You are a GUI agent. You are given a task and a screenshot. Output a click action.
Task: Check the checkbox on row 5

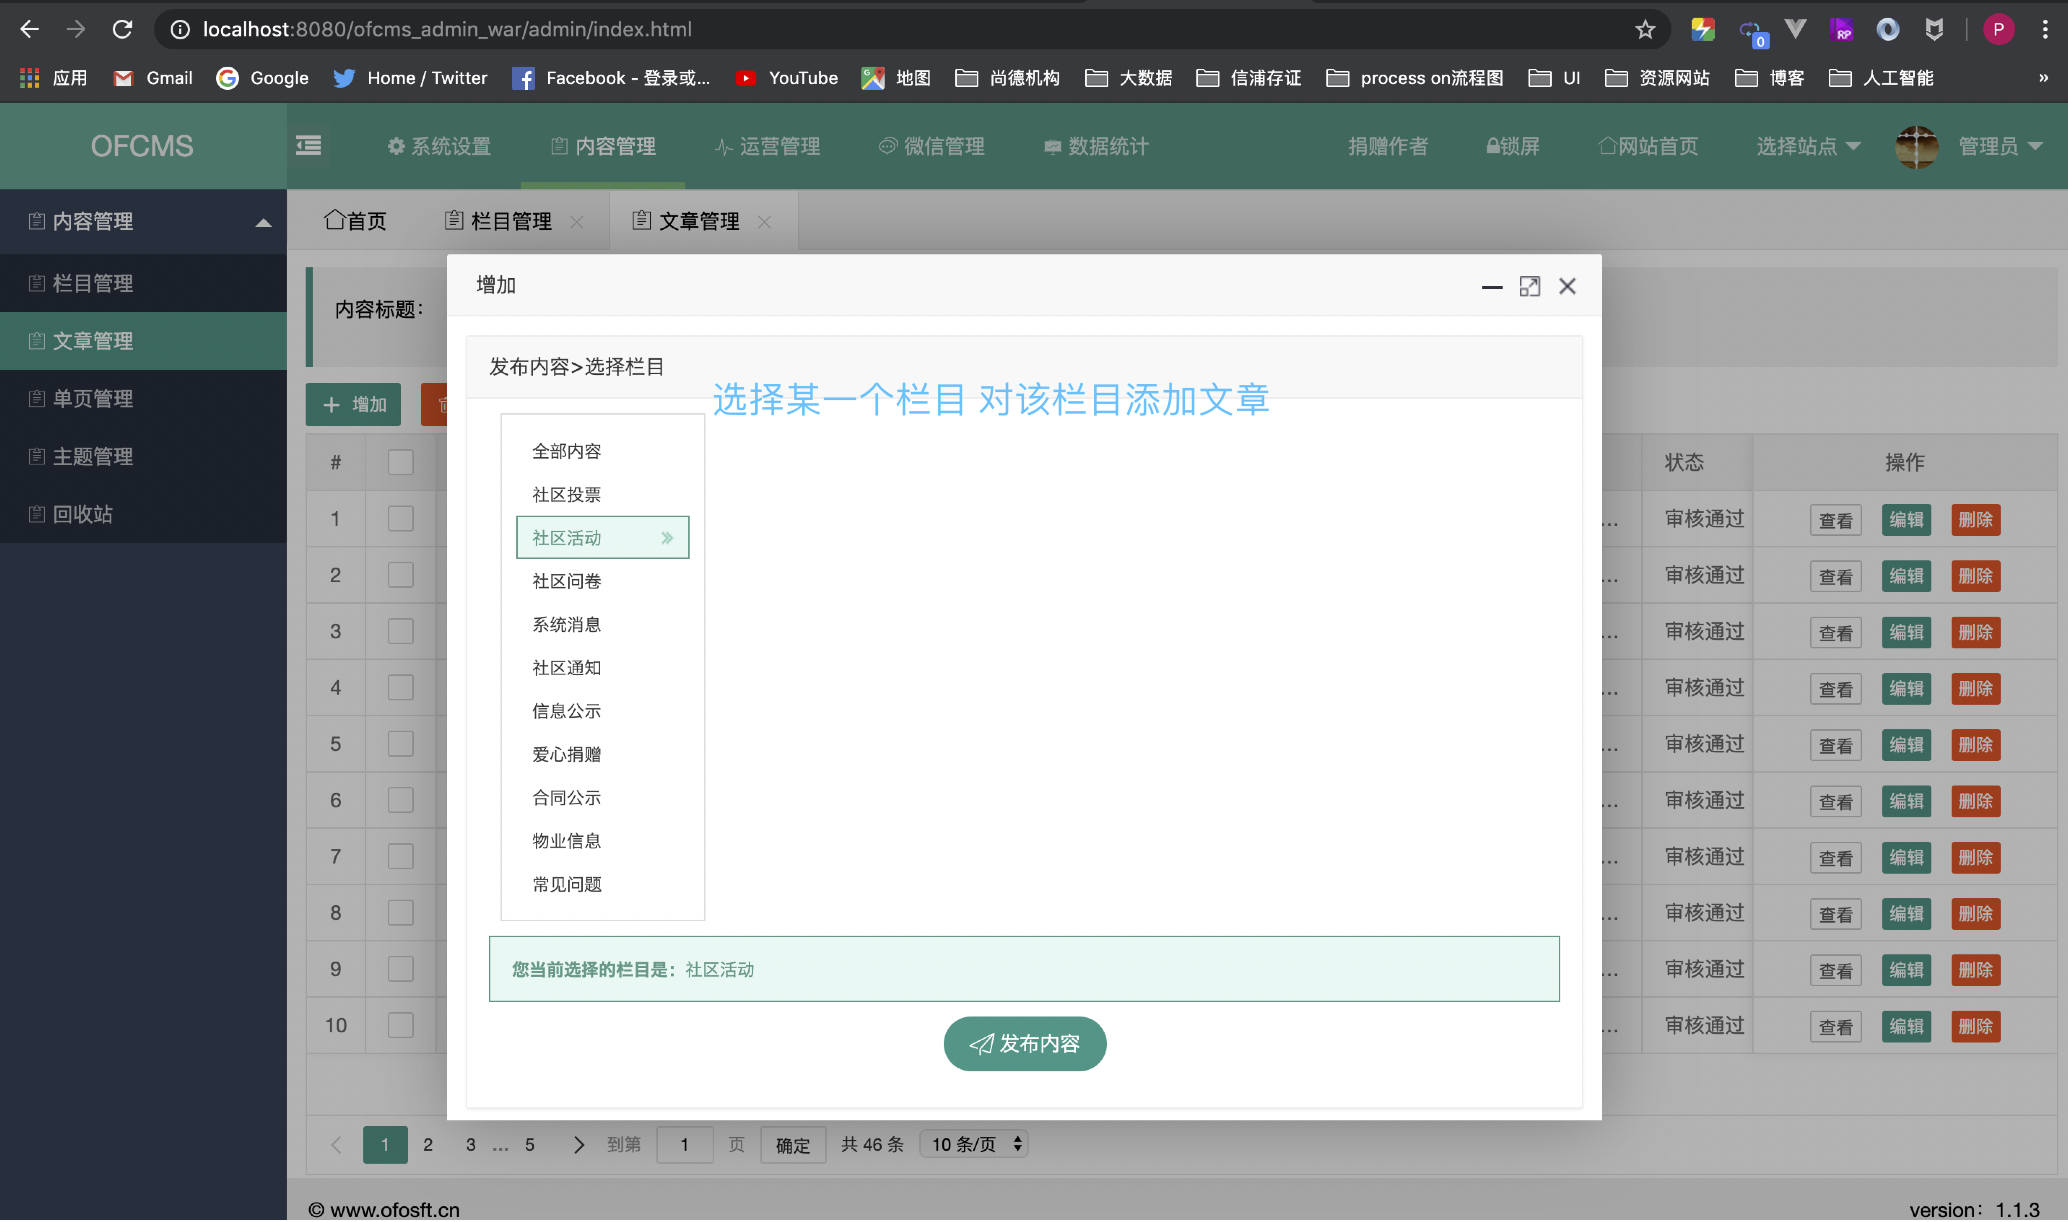click(400, 743)
